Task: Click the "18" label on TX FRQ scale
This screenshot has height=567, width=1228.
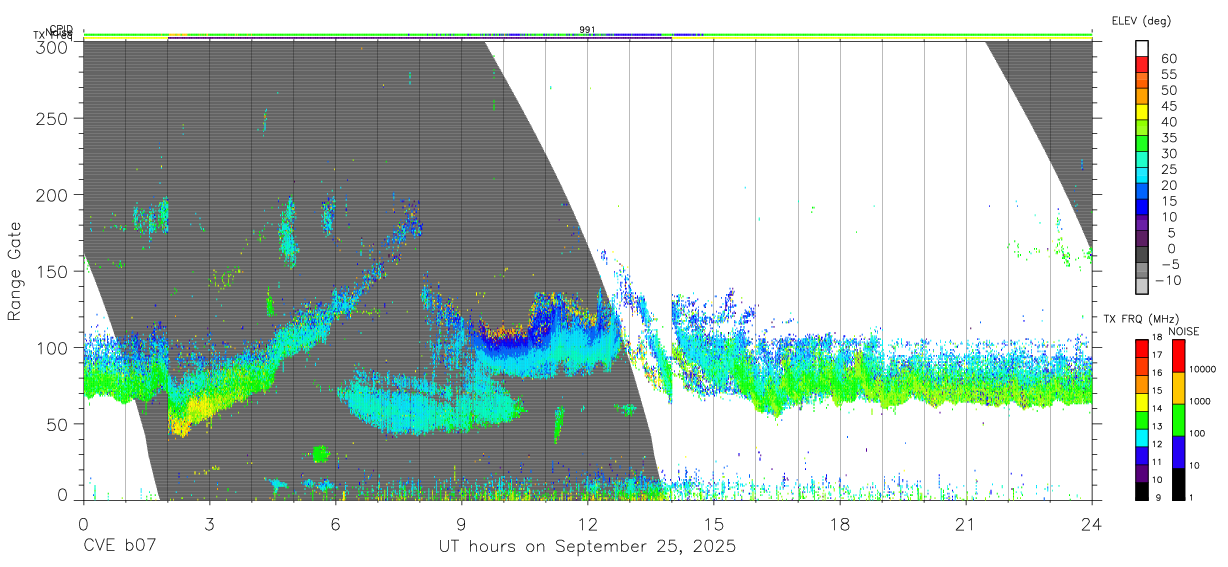Action: [1156, 337]
